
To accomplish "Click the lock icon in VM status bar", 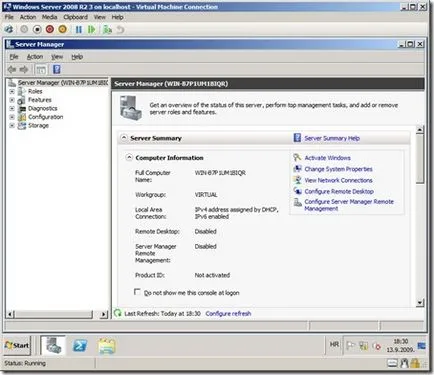I will click(x=415, y=363).
